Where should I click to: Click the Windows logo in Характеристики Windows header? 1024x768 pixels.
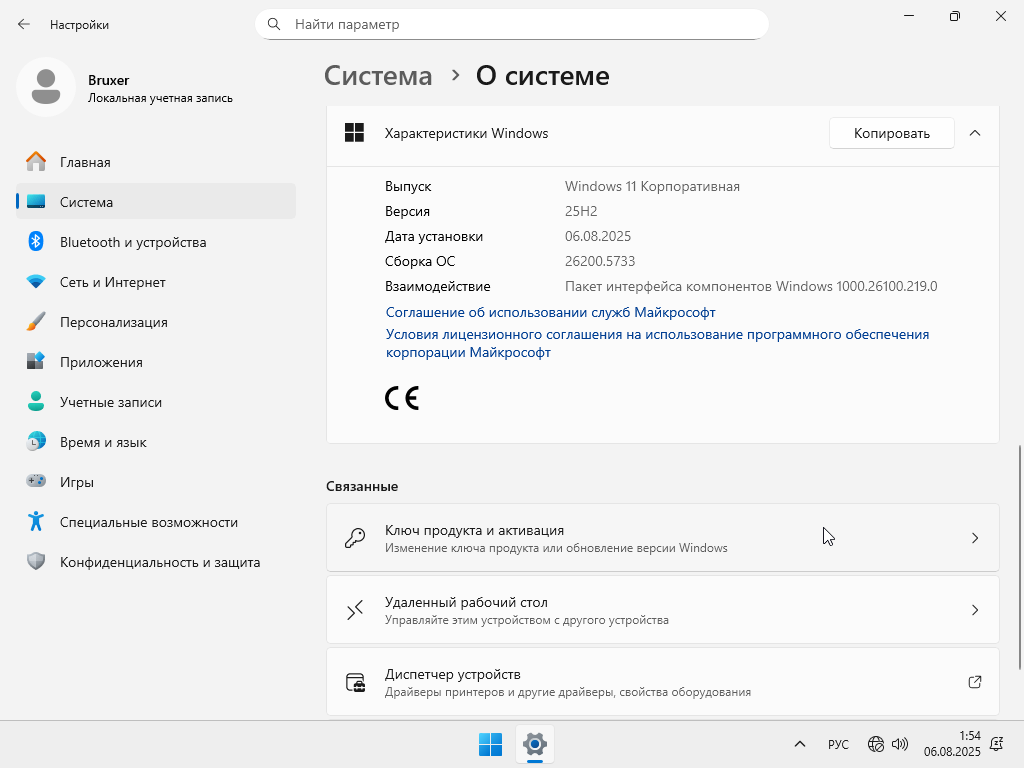point(355,133)
